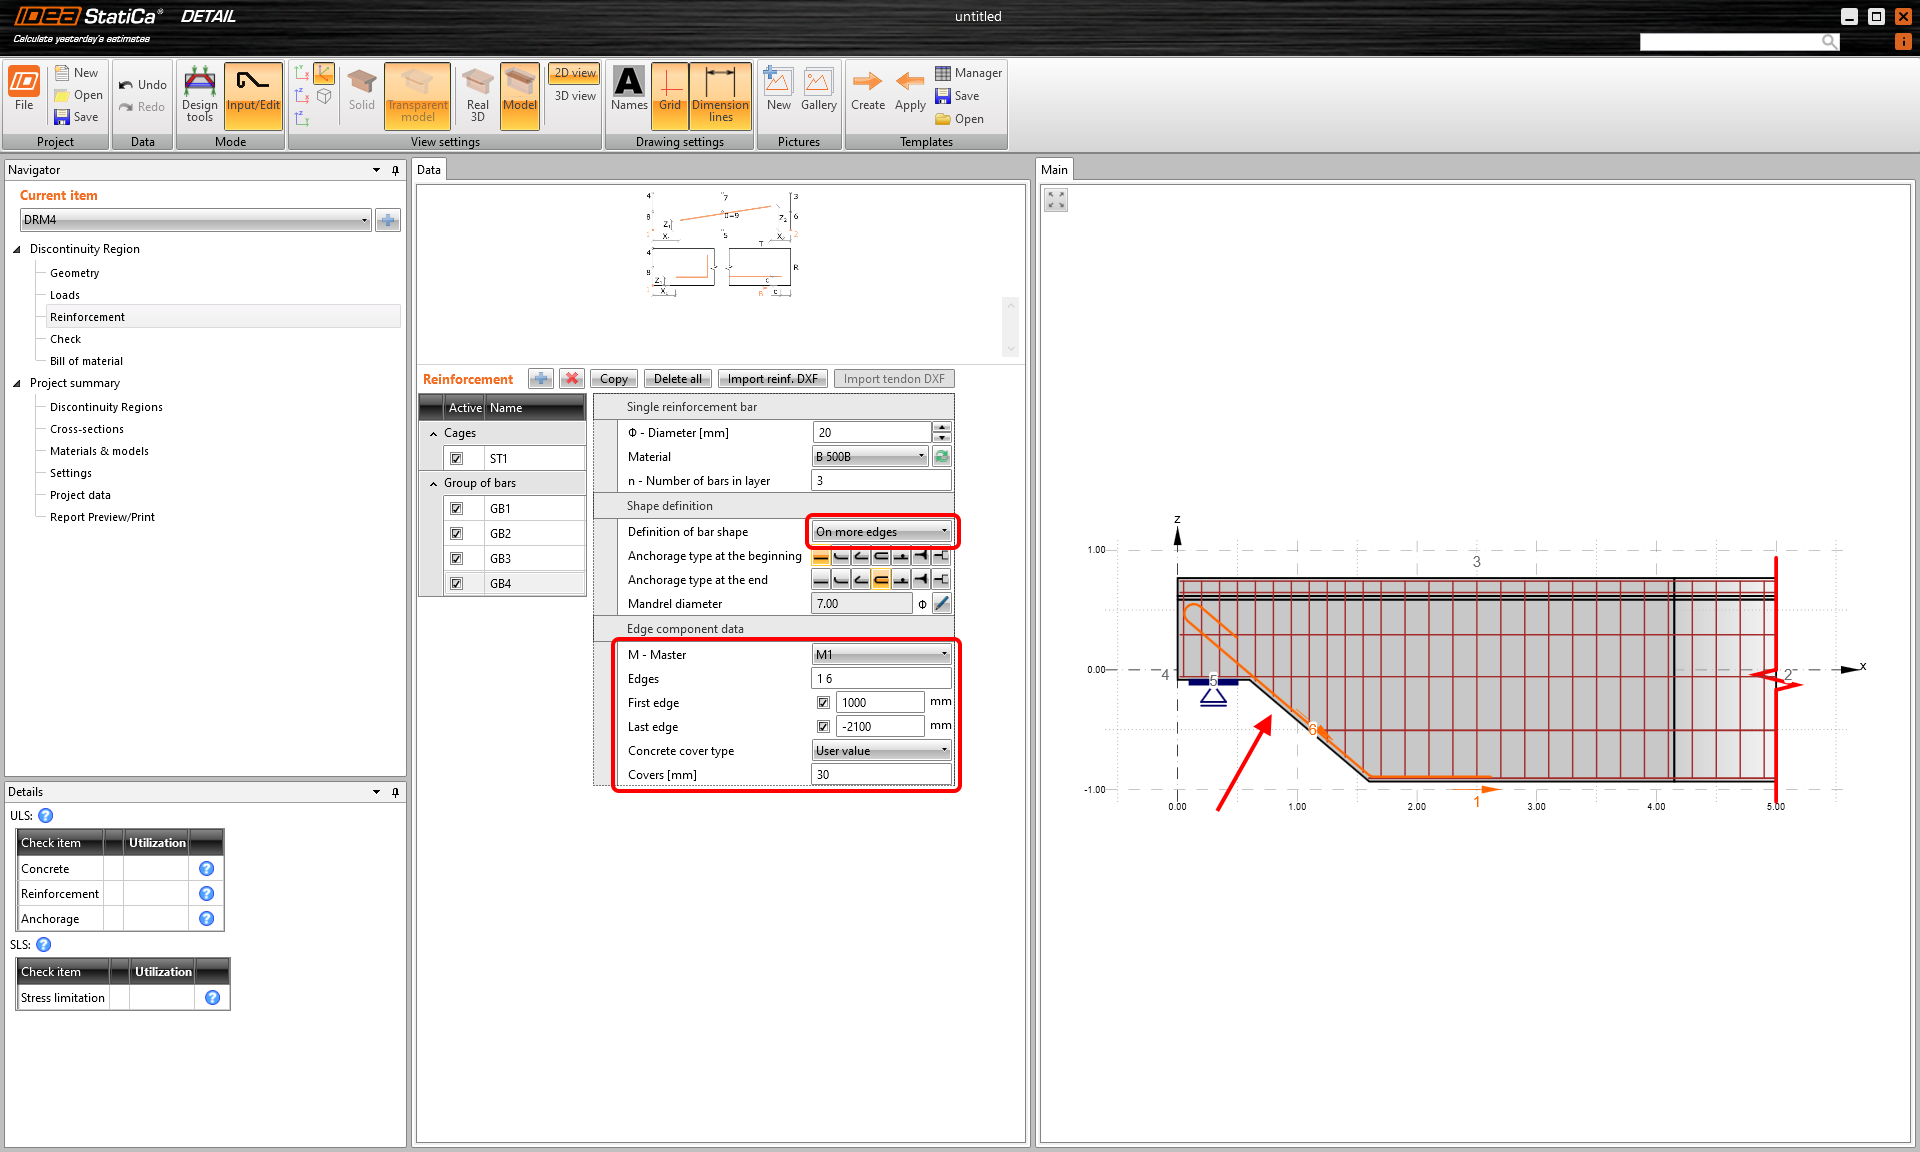Activate the Solid view setting
This screenshot has width=1920, height=1152.
coord(361,95)
